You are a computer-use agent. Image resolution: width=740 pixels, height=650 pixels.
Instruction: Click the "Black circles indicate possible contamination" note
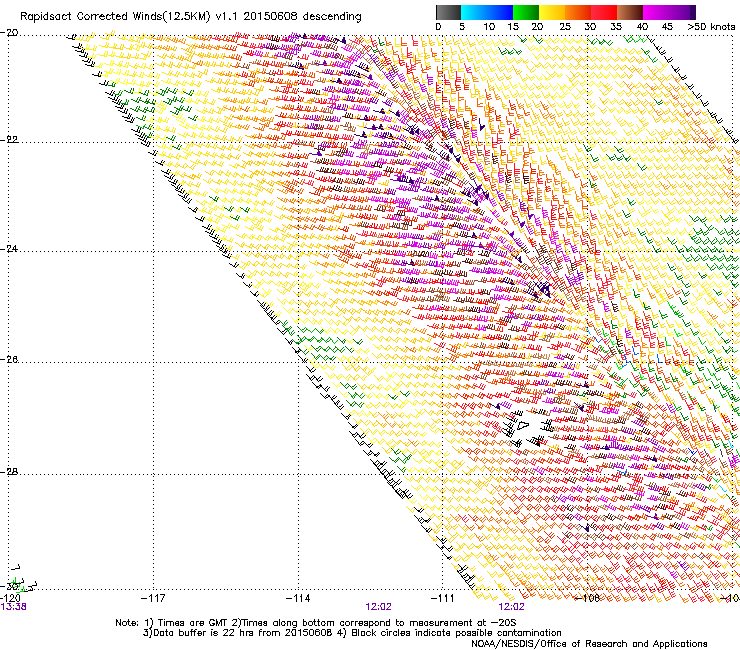coord(456,633)
